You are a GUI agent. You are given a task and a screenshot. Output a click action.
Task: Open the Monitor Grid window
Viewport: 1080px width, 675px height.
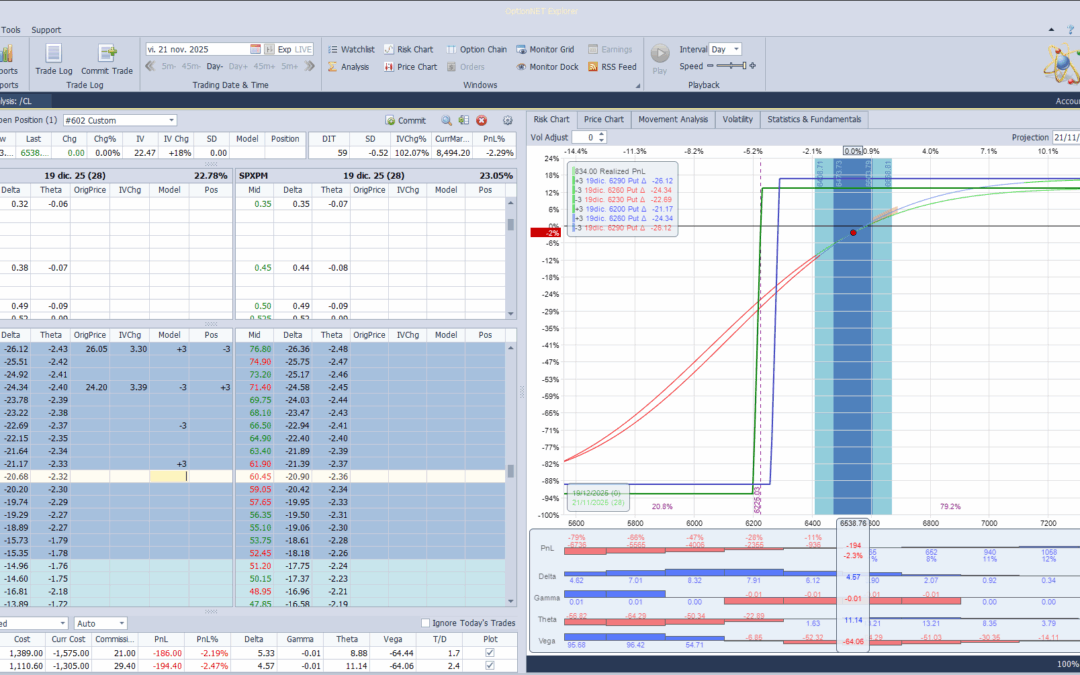pyautogui.click(x=546, y=50)
